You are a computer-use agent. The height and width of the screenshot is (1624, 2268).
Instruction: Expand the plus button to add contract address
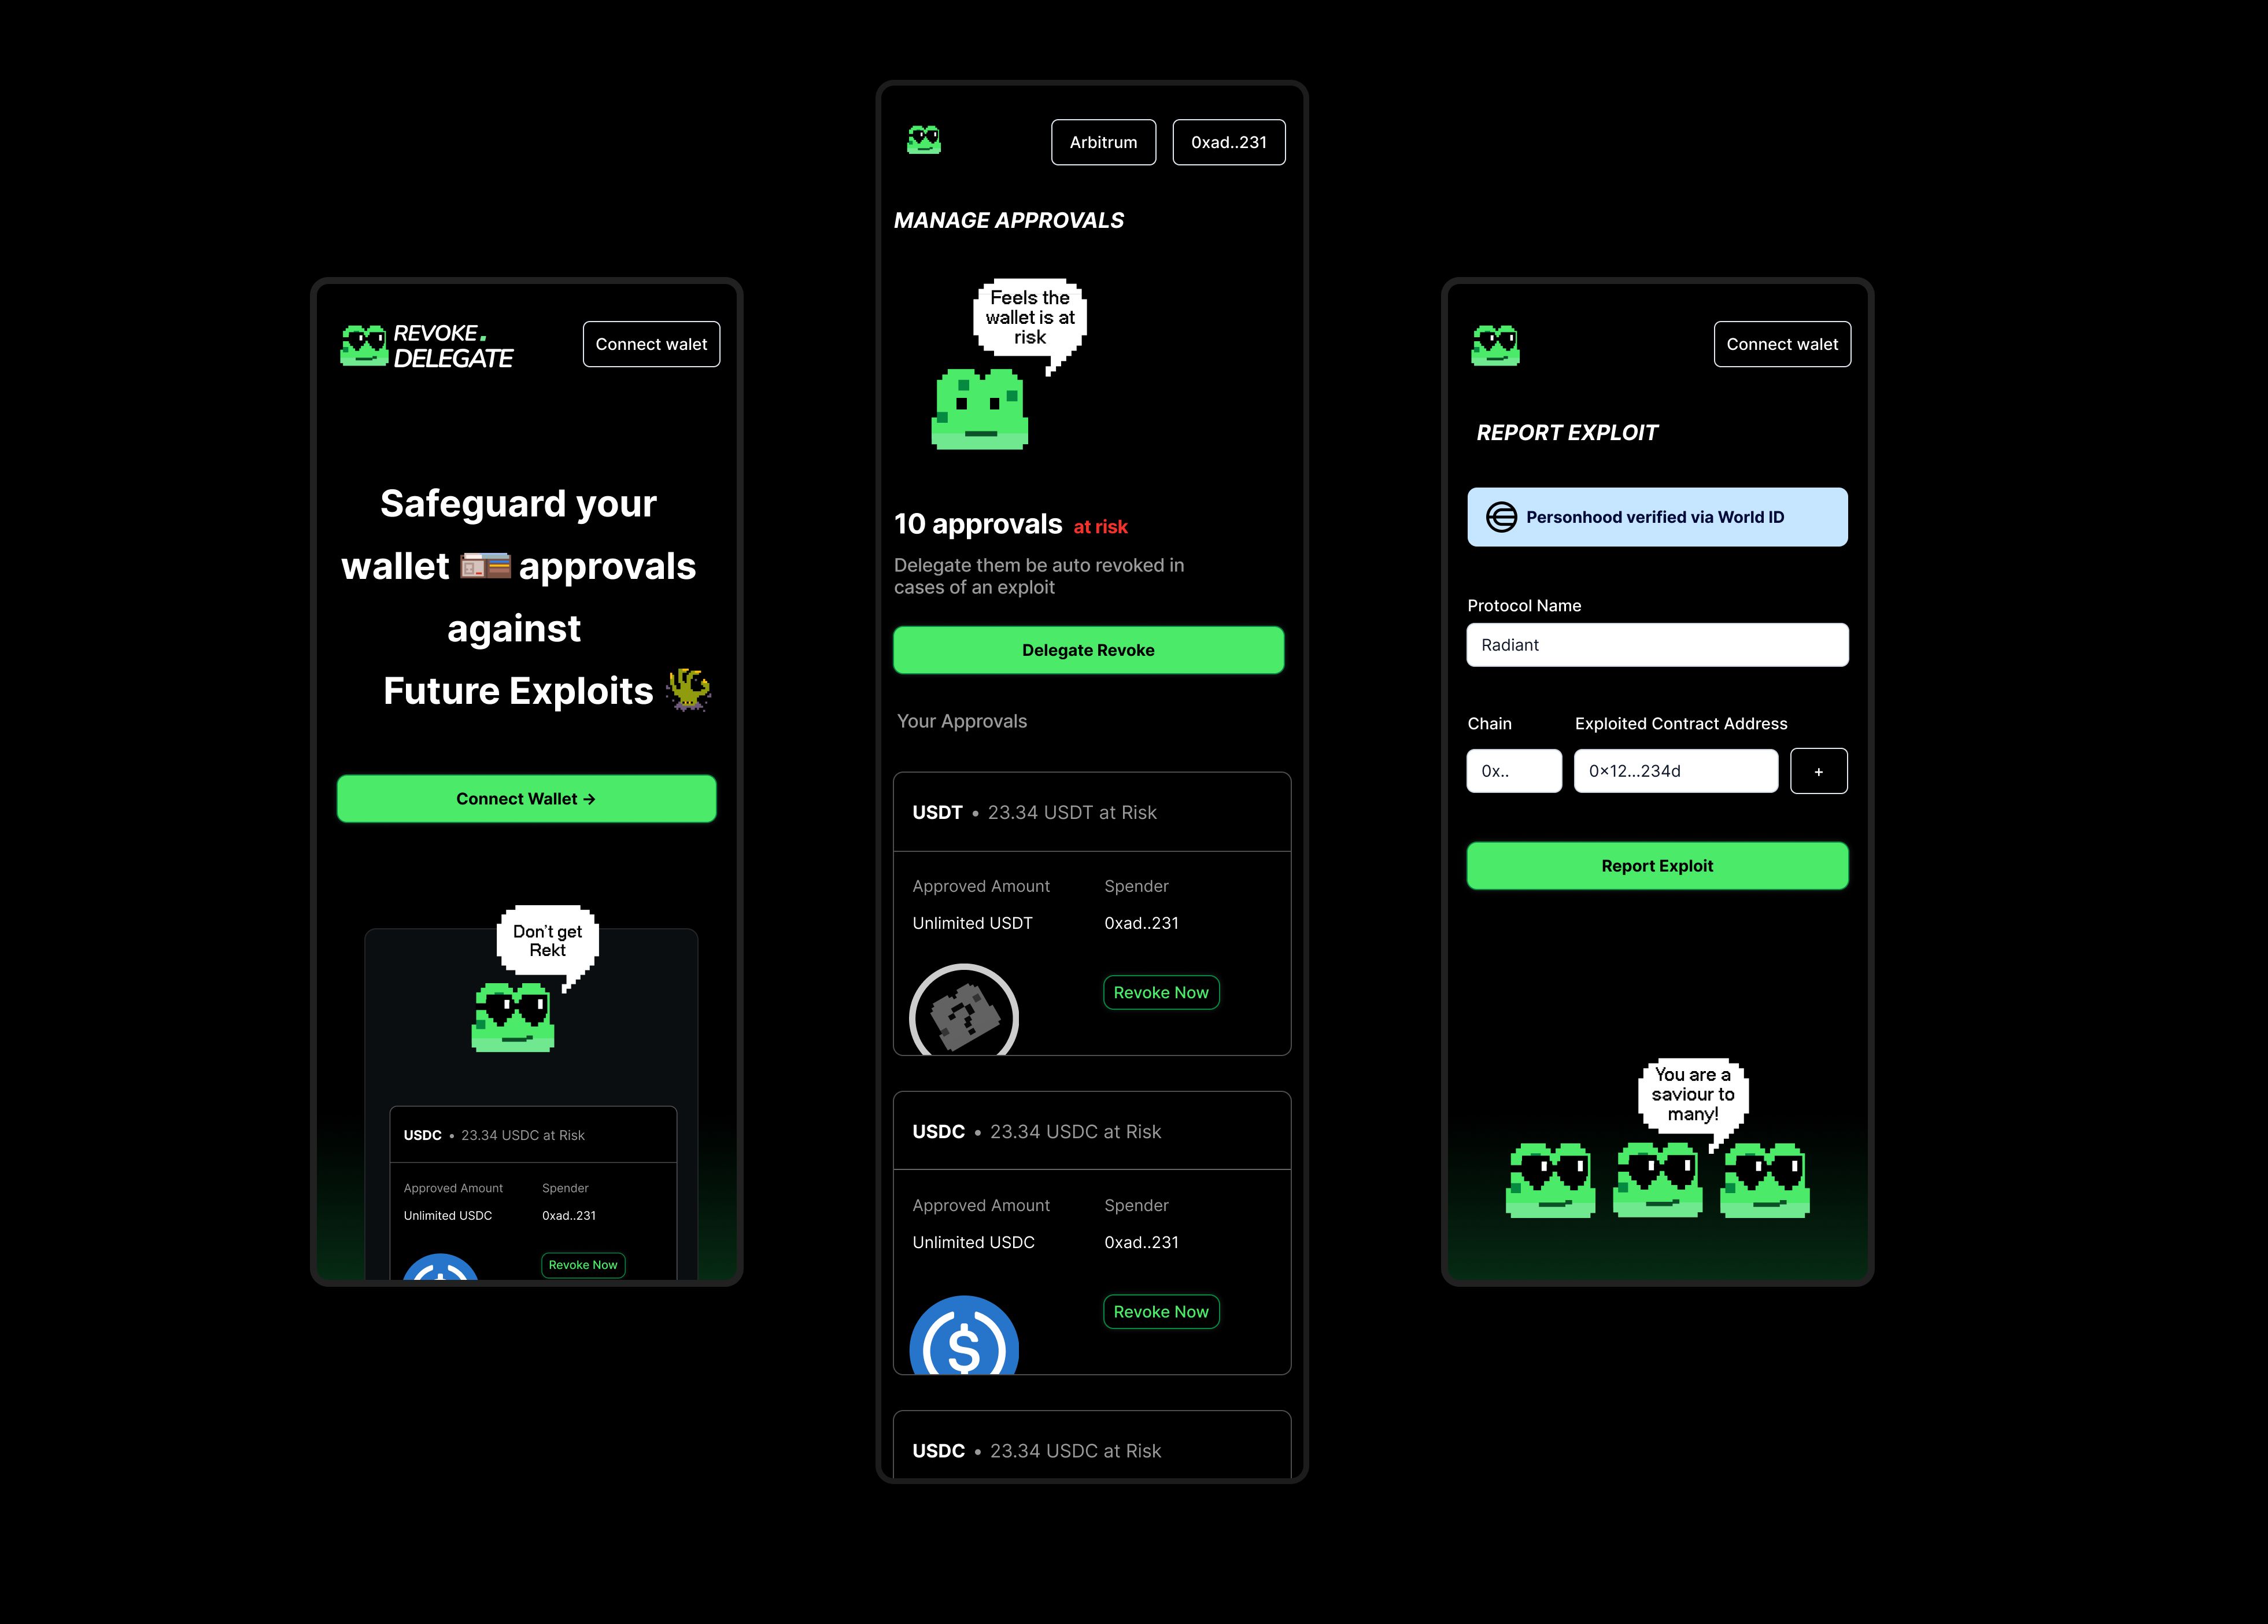point(1818,770)
